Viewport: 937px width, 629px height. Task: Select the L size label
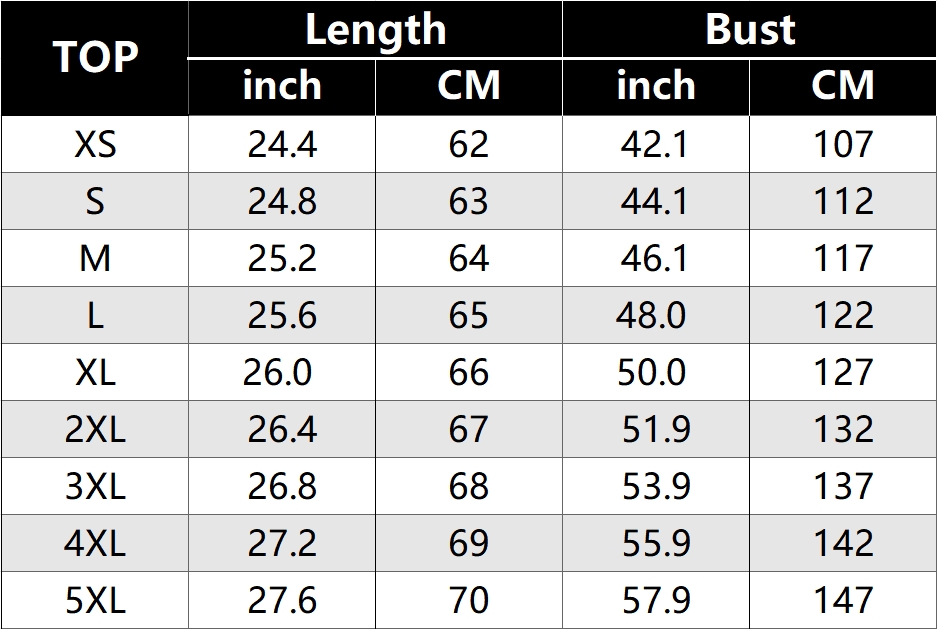[x=95, y=316]
